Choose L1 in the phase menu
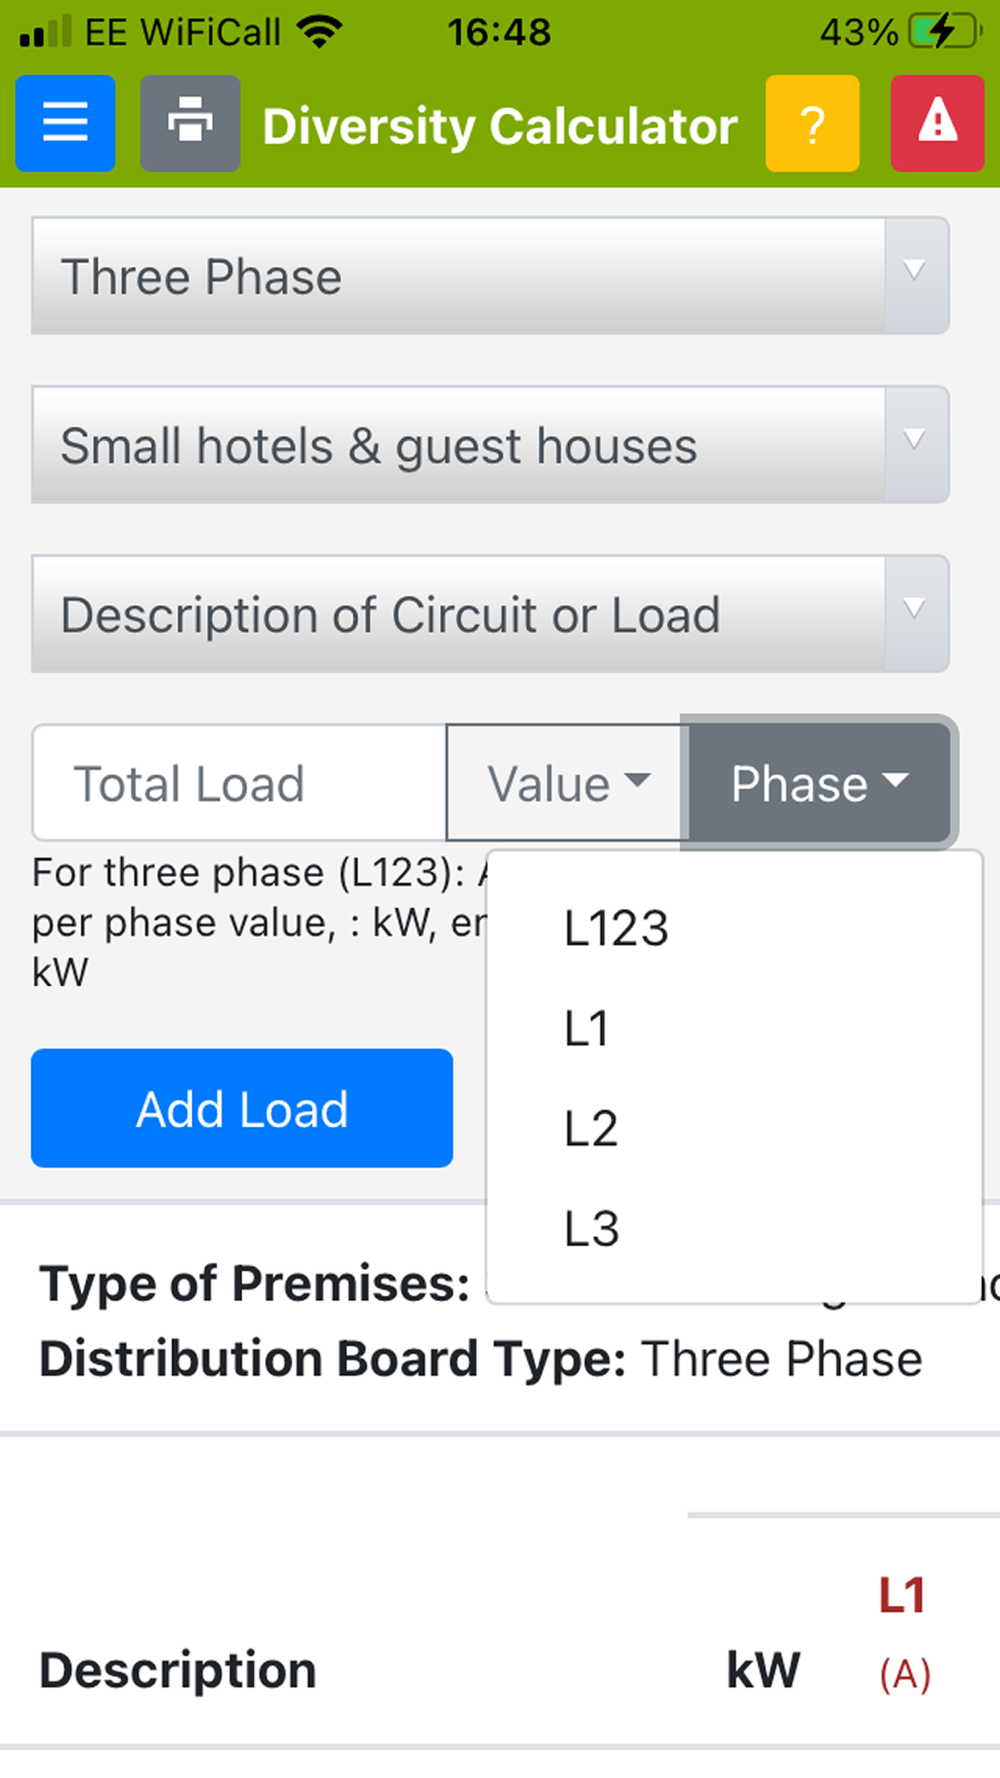1000x1778 pixels. tap(587, 1028)
